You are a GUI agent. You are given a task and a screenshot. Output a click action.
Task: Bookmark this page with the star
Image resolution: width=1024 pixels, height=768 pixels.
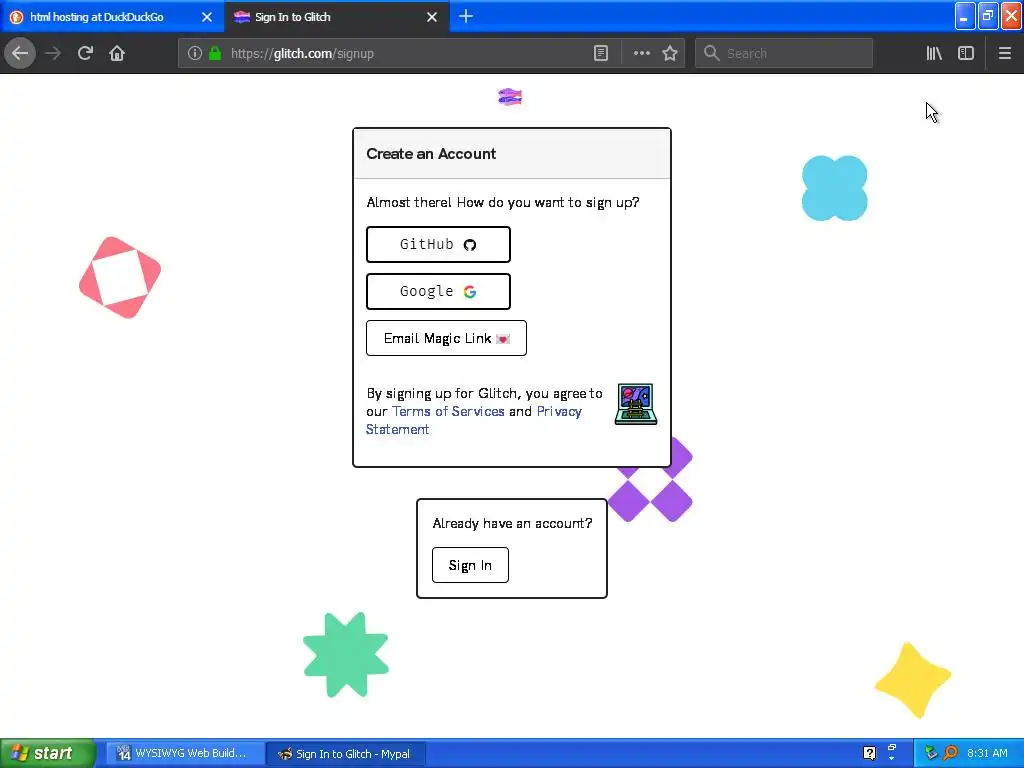[x=670, y=53]
